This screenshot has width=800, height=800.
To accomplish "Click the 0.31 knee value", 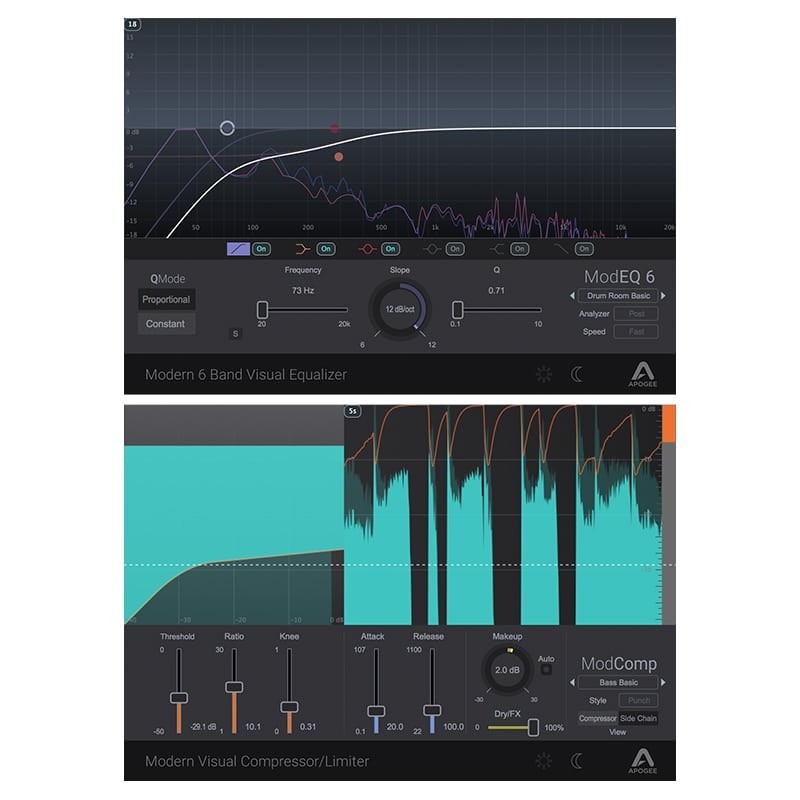I will pos(308,727).
